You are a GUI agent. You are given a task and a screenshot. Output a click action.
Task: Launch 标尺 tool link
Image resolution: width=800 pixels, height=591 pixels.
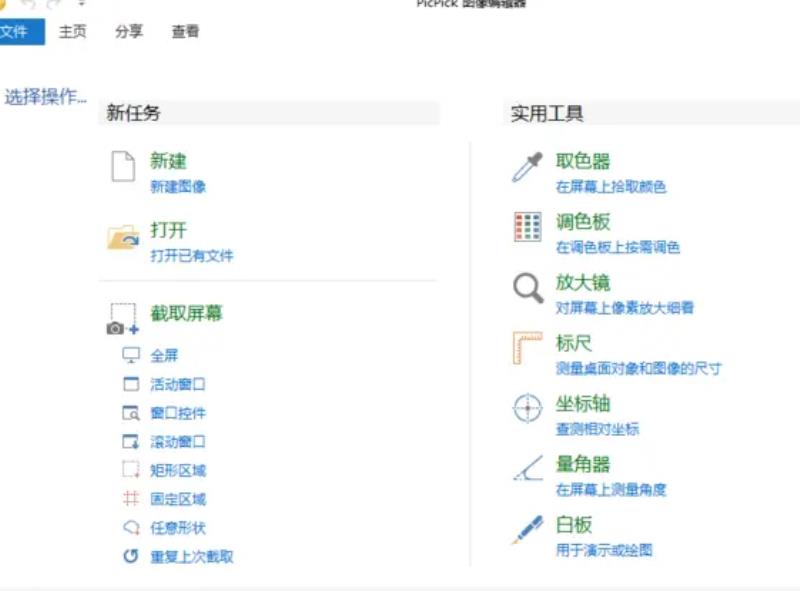pos(573,343)
